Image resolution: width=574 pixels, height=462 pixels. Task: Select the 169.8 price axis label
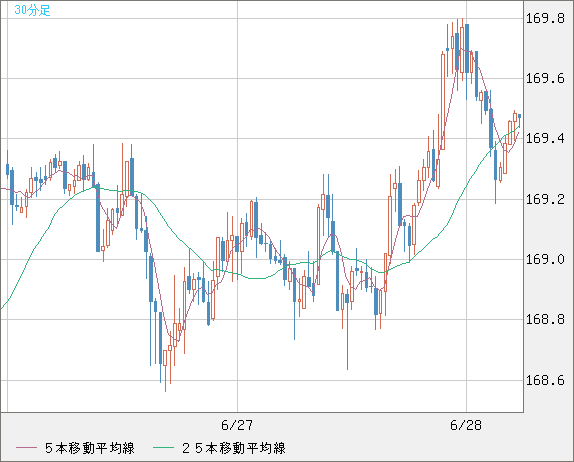coord(545,18)
